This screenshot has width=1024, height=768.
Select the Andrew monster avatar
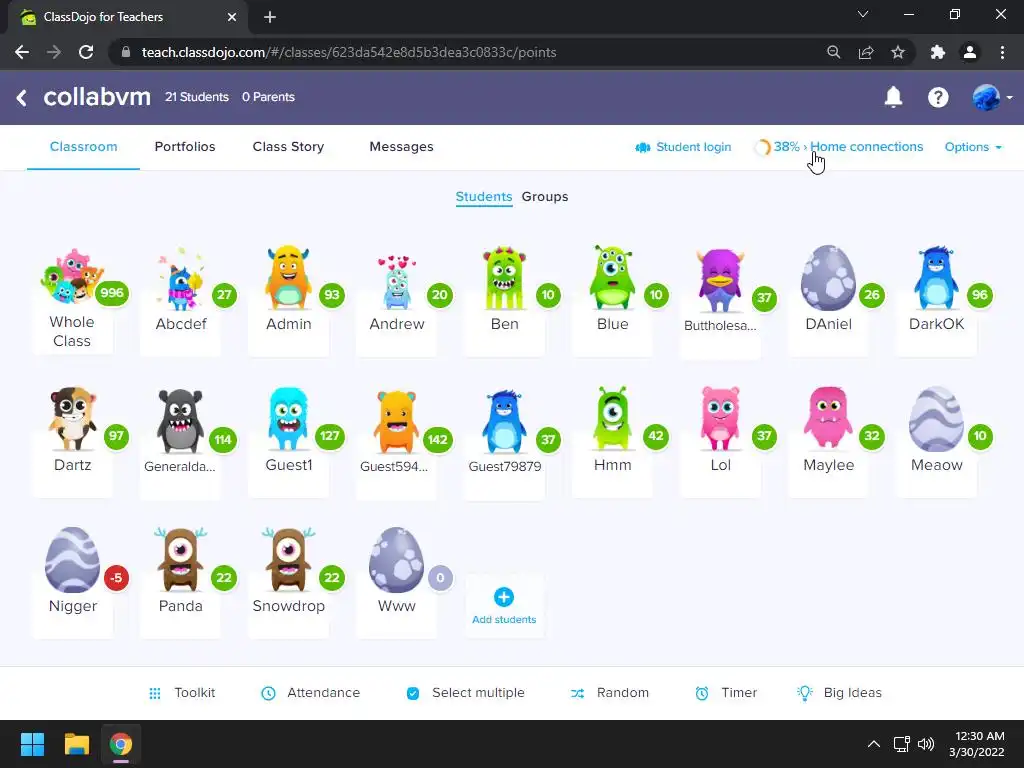pyautogui.click(x=396, y=281)
